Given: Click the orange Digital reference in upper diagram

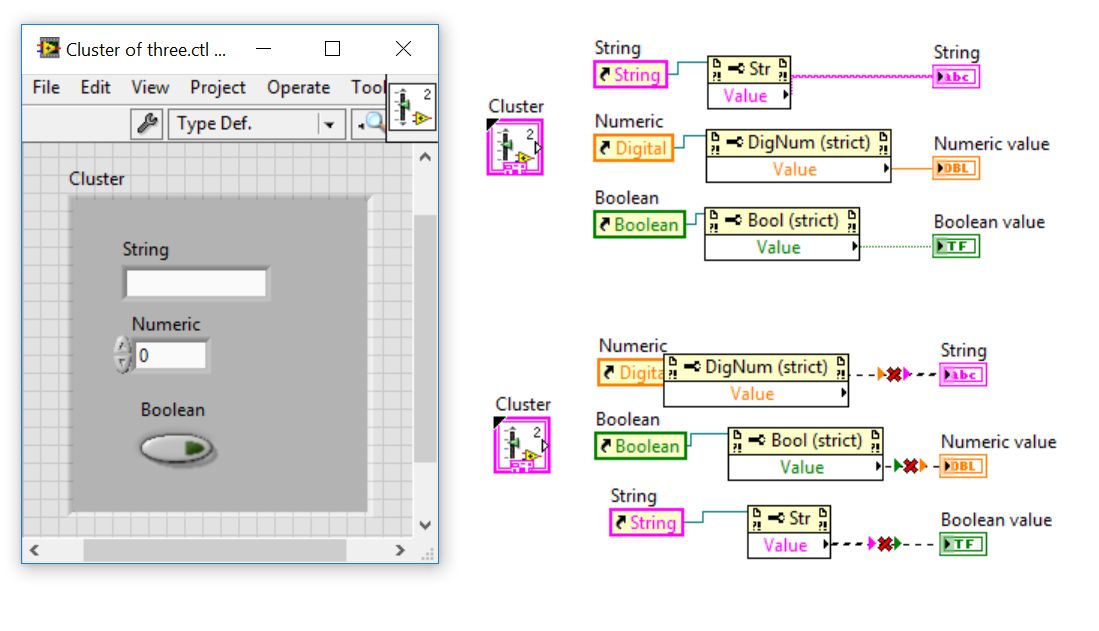Looking at the screenshot, I should click(x=634, y=148).
